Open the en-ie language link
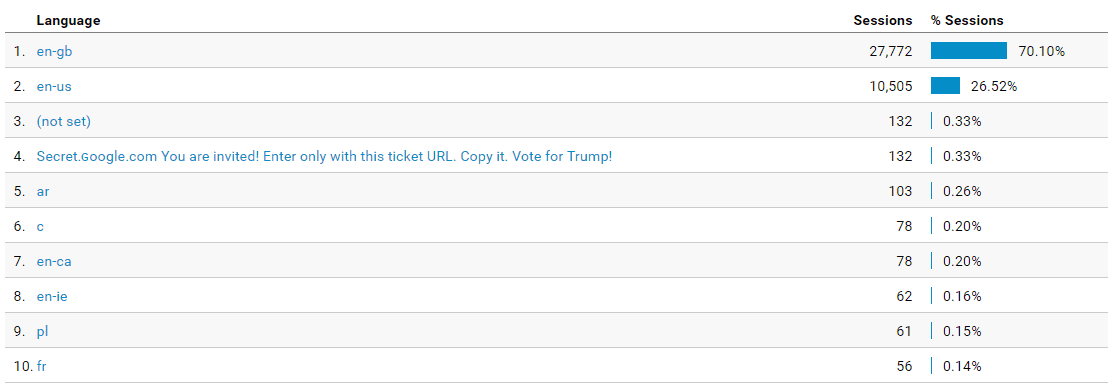 53,296
